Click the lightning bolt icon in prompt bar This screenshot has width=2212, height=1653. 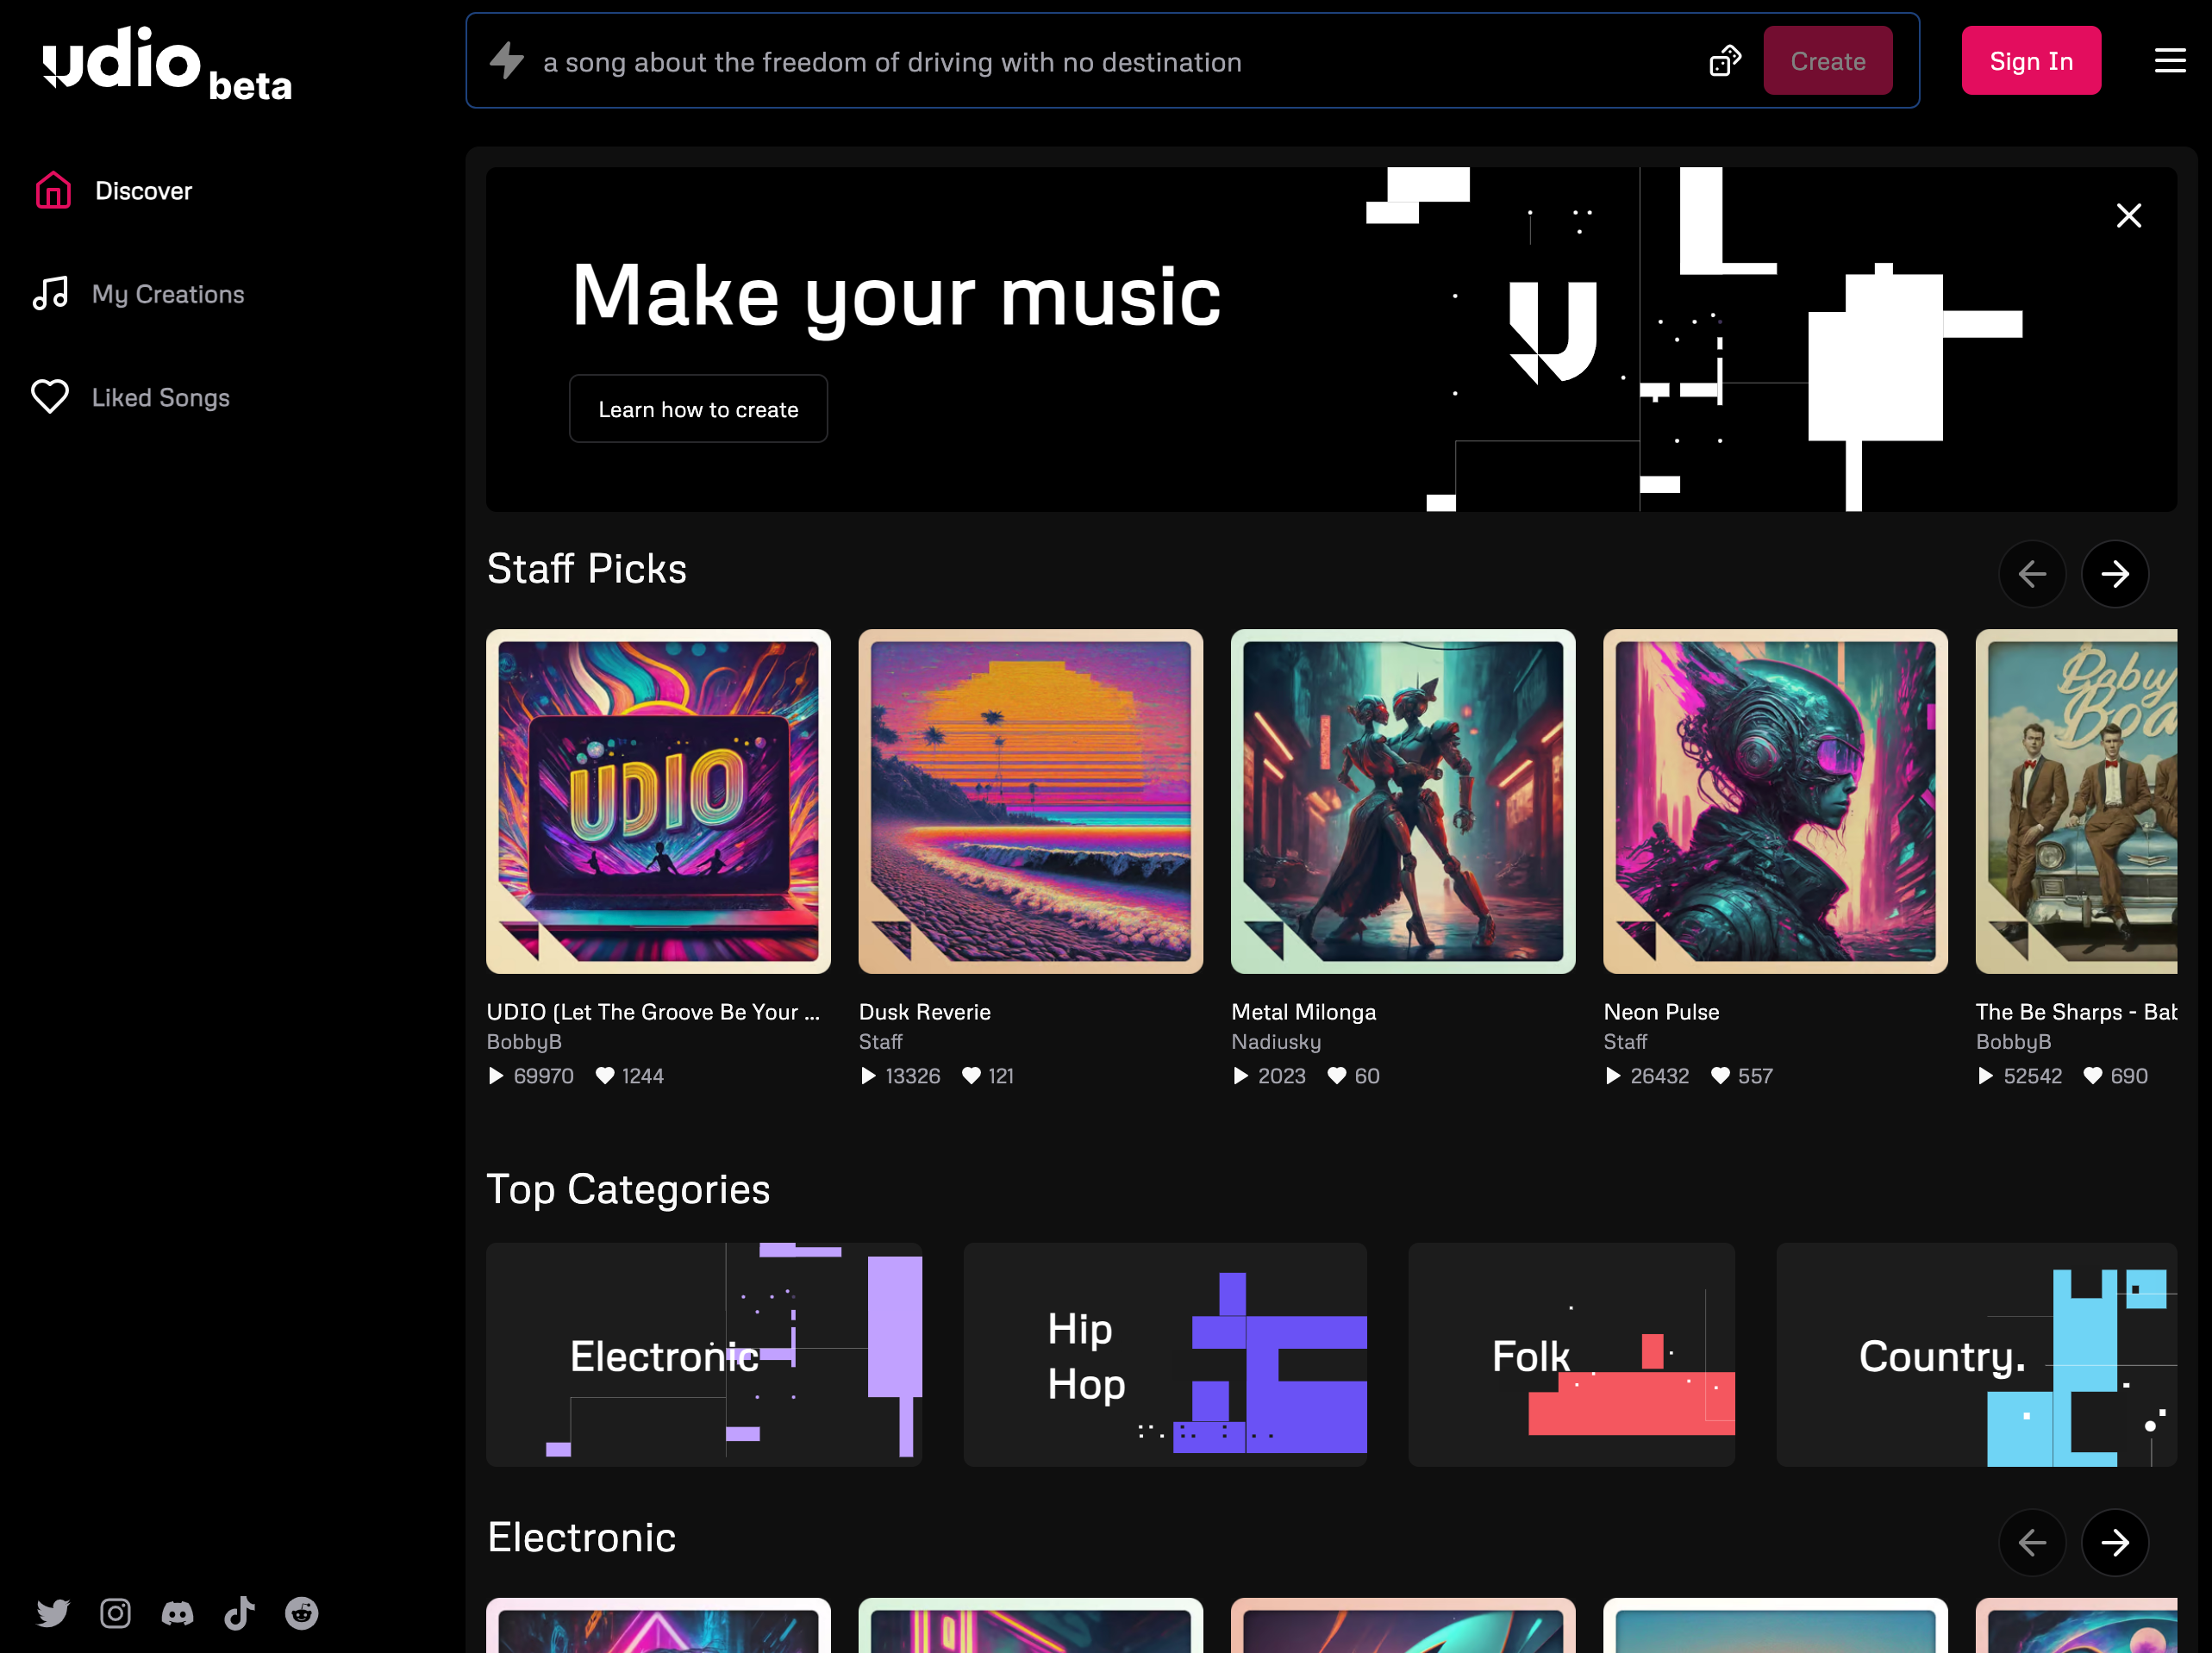click(507, 61)
